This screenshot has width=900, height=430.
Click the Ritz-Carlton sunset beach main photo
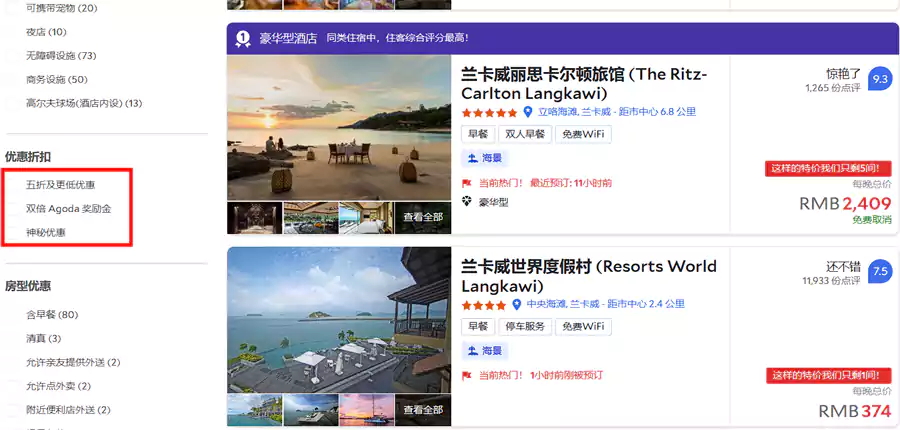338,127
